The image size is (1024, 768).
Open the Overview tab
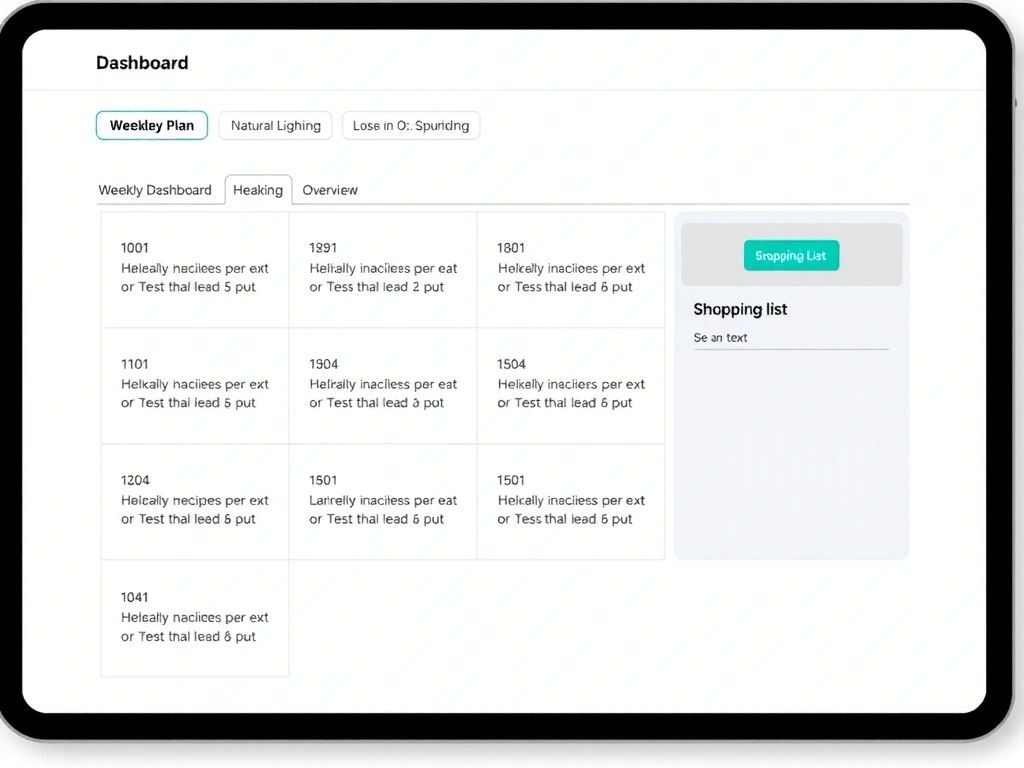coord(330,190)
